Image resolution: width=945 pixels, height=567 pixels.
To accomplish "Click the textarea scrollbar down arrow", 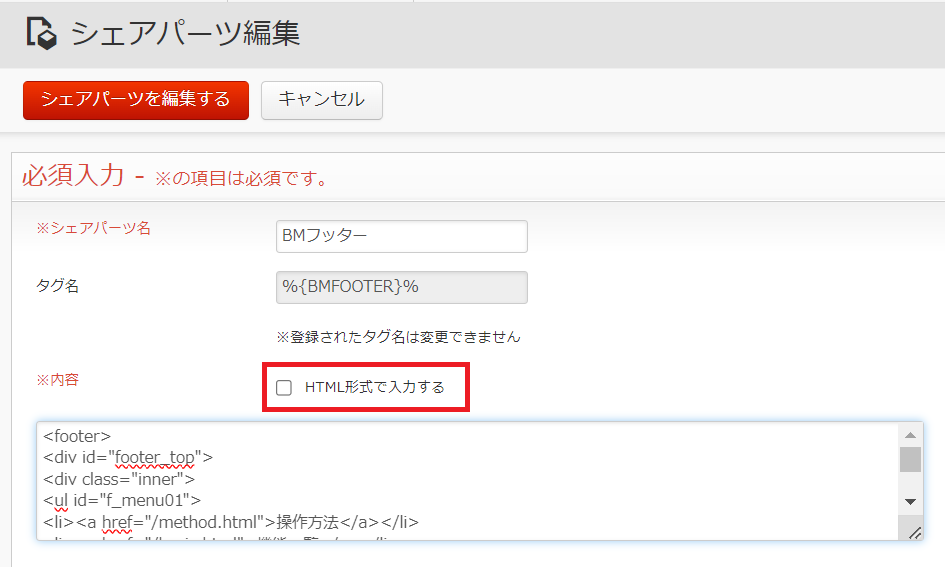I will coord(910,501).
